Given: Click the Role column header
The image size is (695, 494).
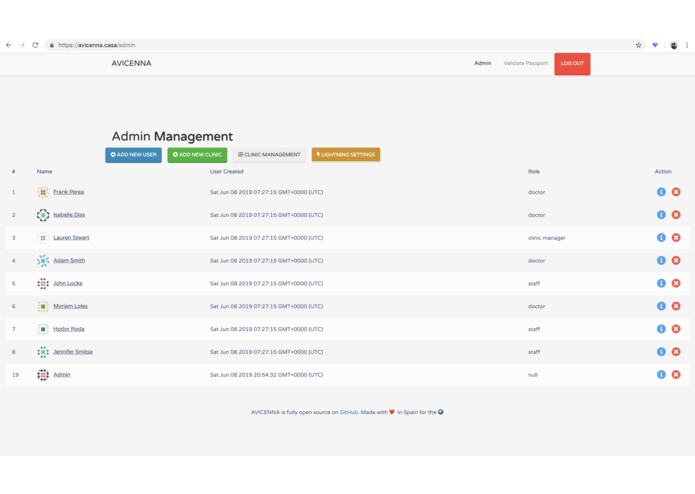Looking at the screenshot, I should coord(534,171).
